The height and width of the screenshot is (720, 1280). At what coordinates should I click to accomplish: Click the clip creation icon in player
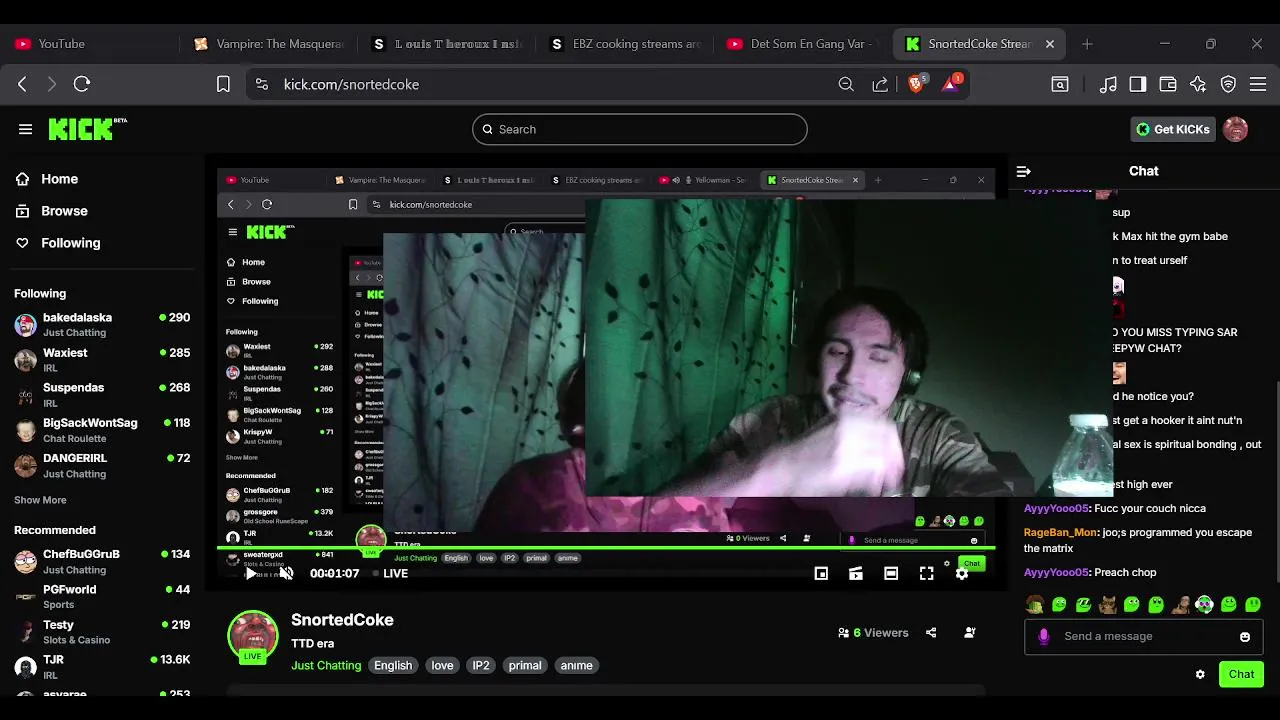(856, 573)
